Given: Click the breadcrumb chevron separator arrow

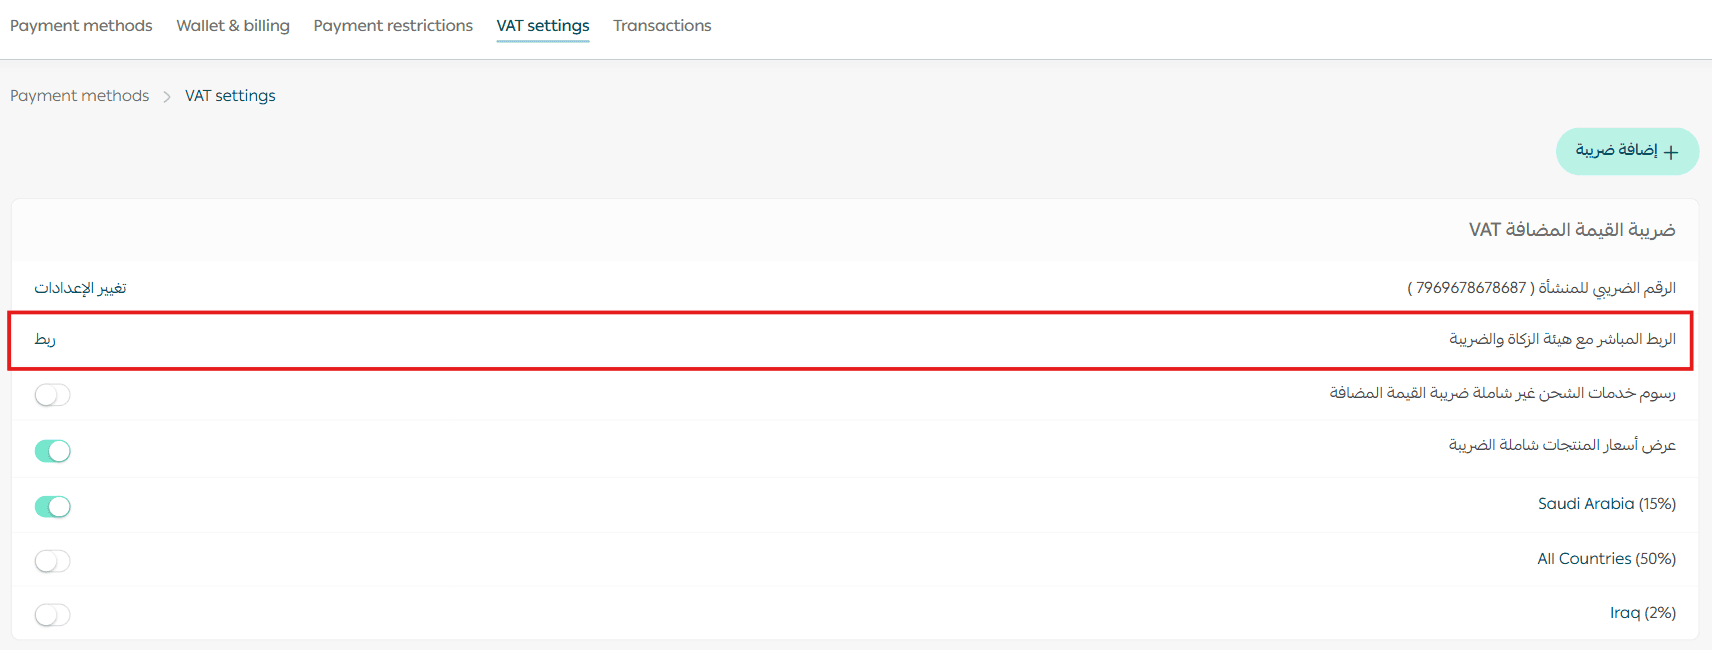Looking at the screenshot, I should 167,96.
